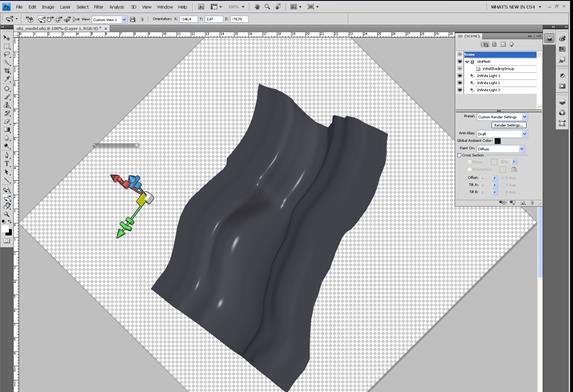This screenshot has width=573, height=392.
Task: Select the Clone Stamp tool
Action: tap(7, 105)
